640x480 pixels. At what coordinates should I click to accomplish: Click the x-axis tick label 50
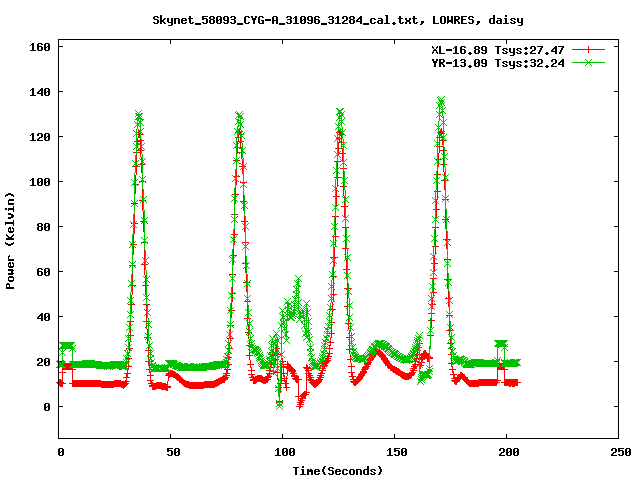click(173, 452)
